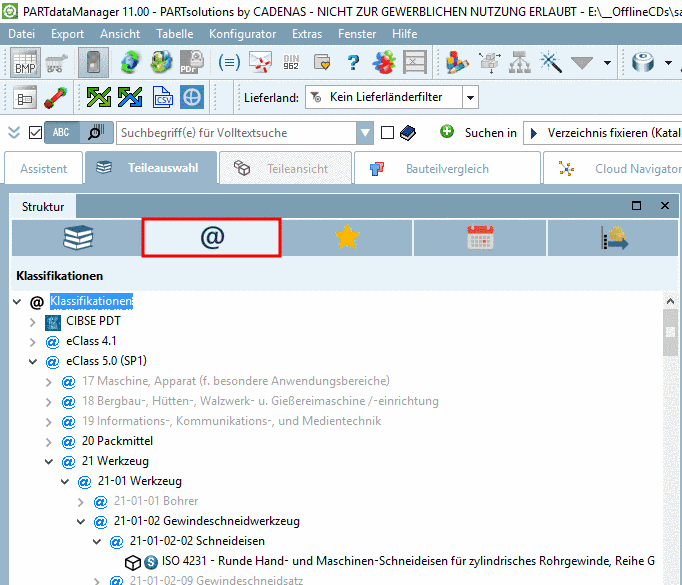Image resolution: width=682 pixels, height=585 pixels.
Task: Click the envelope mail icon
Action: point(260,63)
